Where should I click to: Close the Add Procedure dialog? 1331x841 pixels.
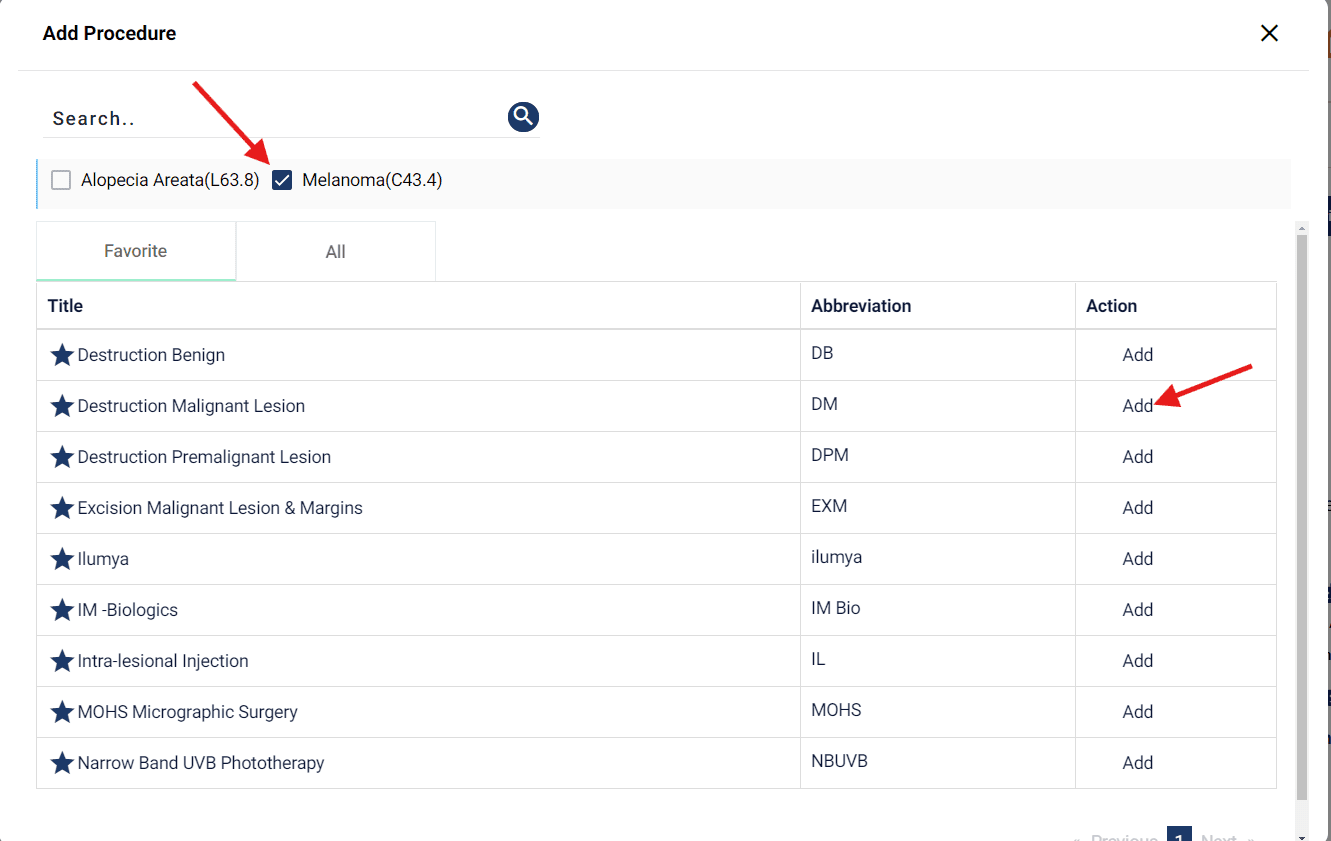pos(1269,33)
